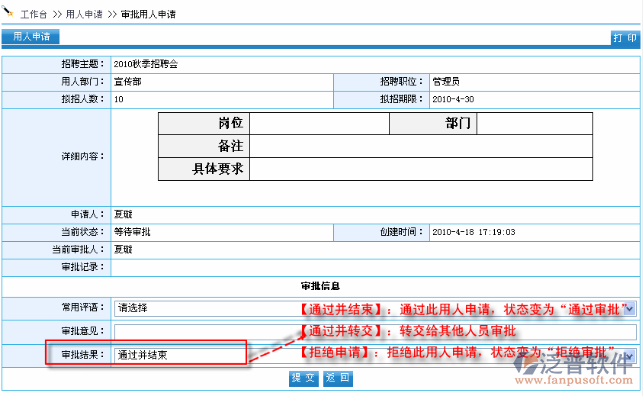The width and height of the screenshot is (643, 396).
Task: Click the 打印 print button
Action: [625, 38]
